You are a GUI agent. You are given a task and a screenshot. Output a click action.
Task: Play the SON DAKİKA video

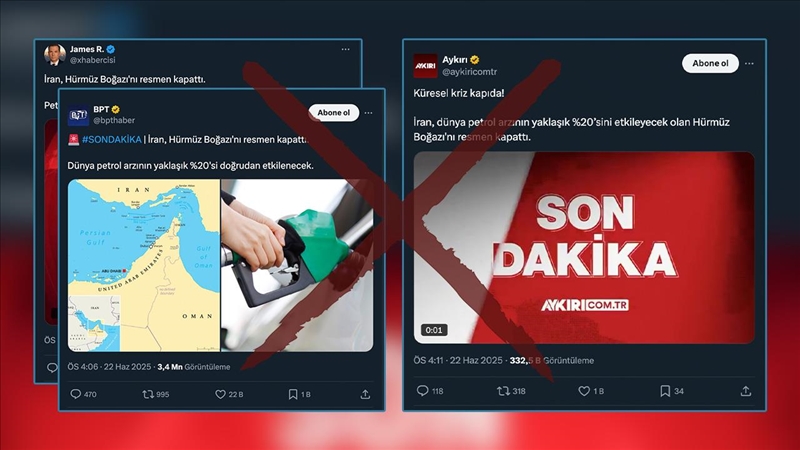click(584, 247)
